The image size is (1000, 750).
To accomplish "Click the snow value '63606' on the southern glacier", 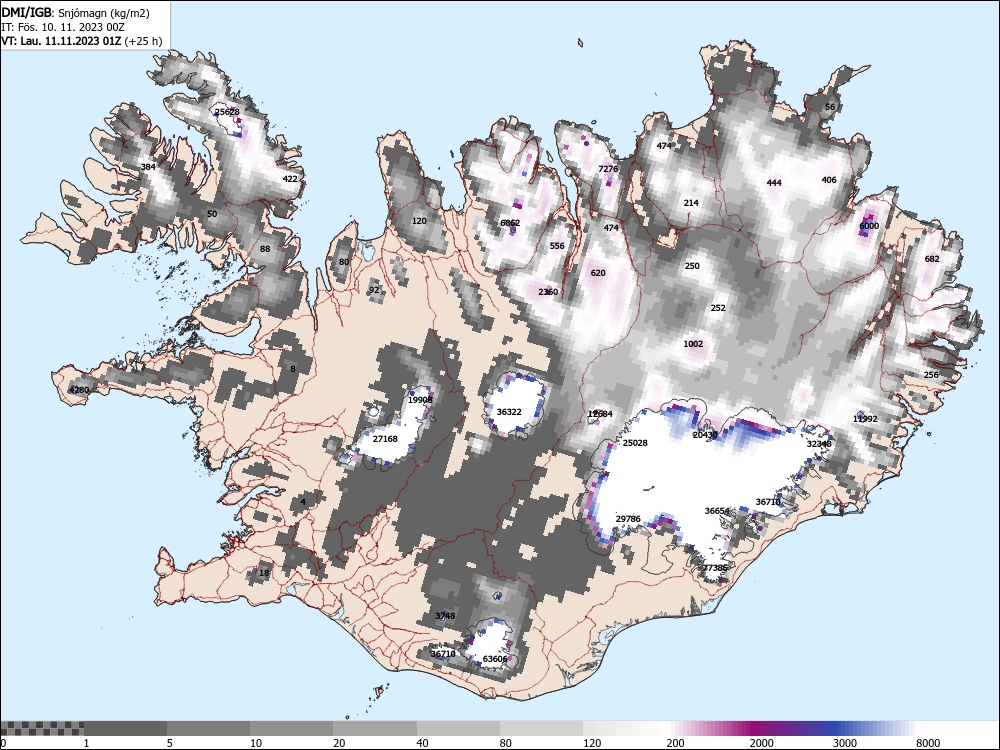I will [x=495, y=659].
